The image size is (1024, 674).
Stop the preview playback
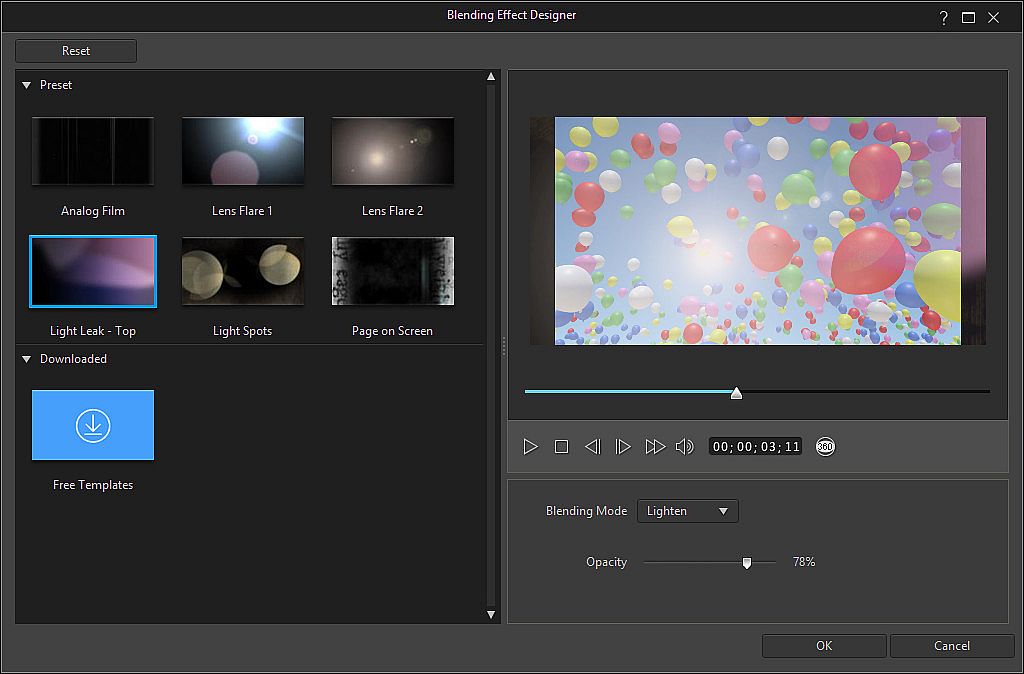click(x=561, y=447)
